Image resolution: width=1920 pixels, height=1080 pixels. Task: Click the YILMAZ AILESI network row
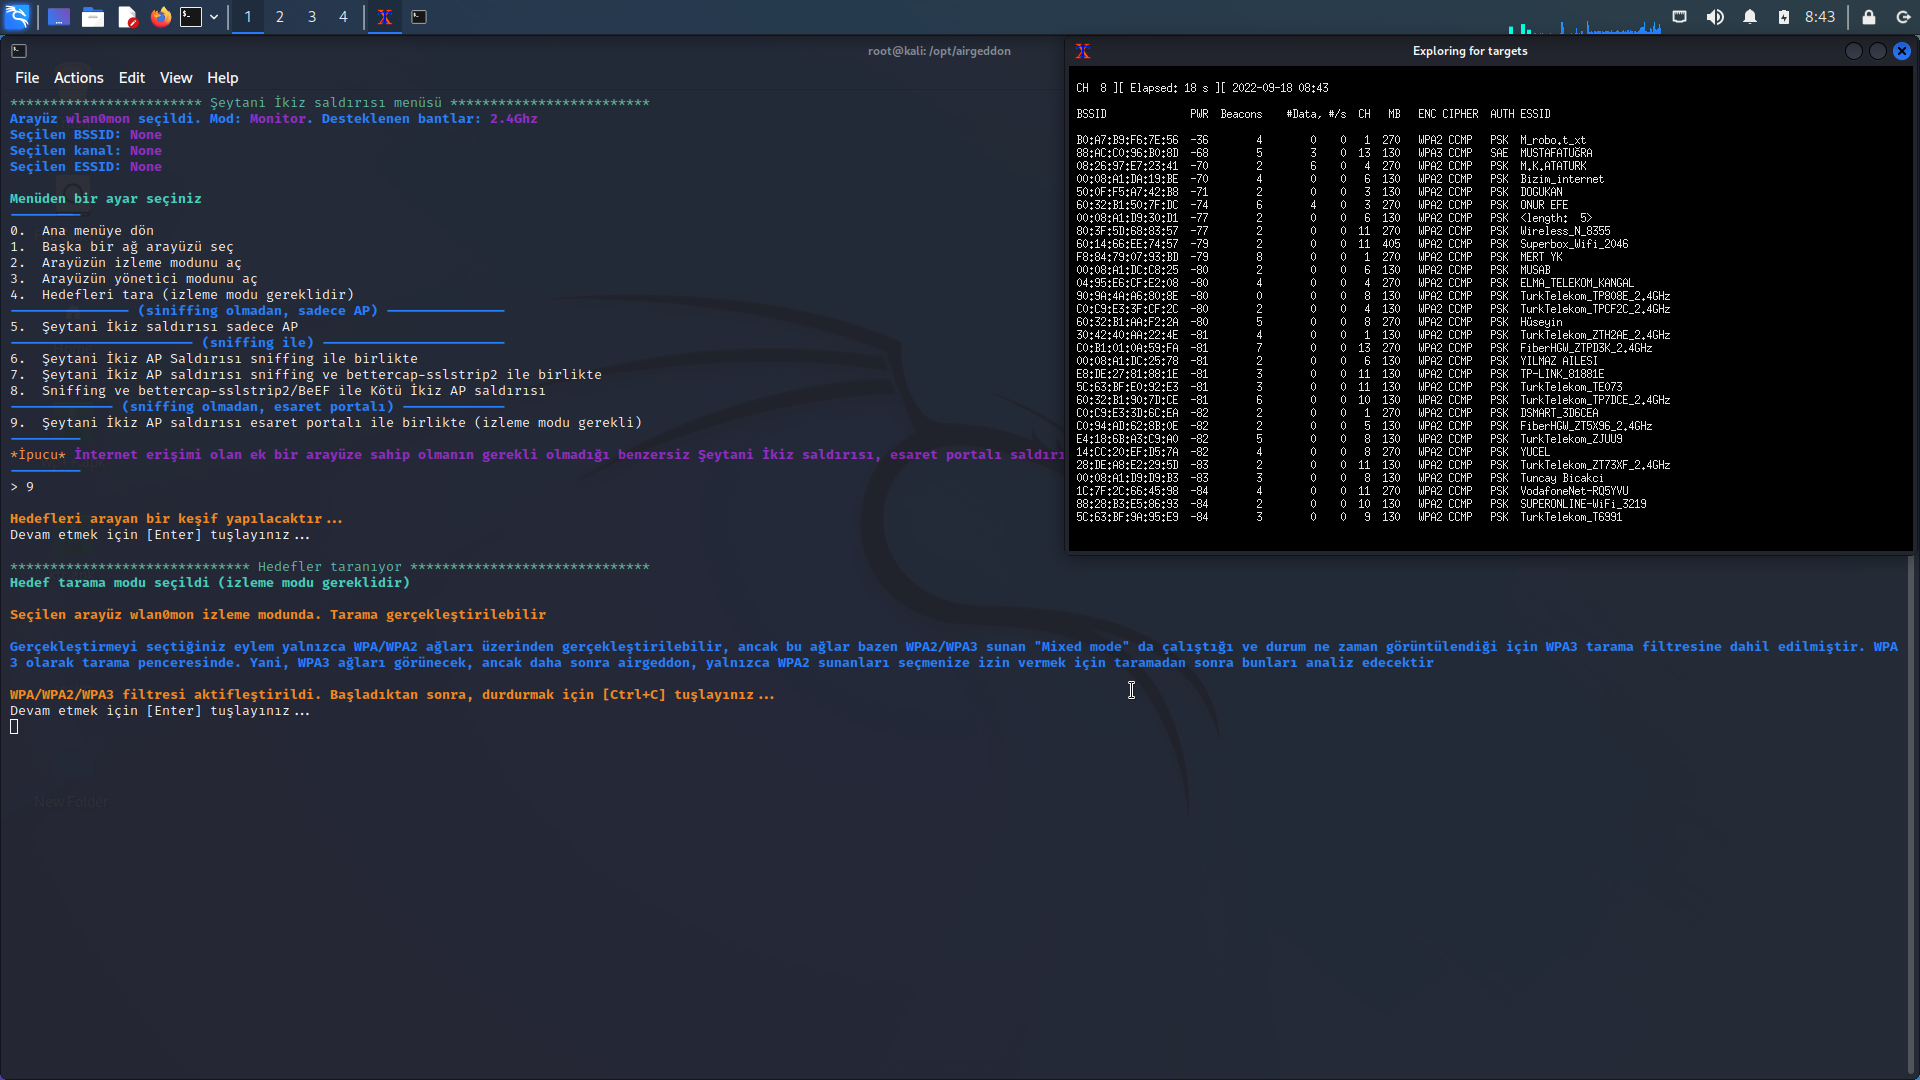coord(1337,361)
